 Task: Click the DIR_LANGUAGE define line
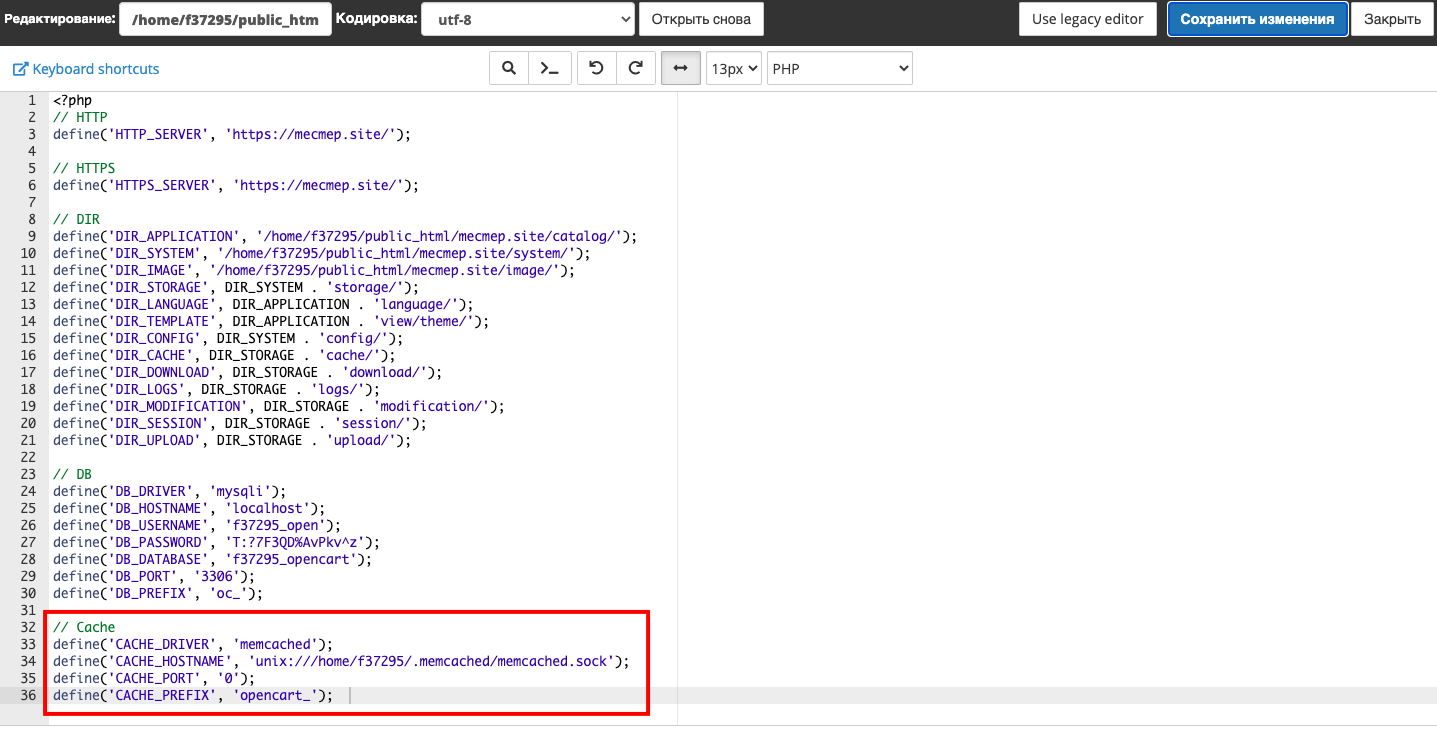[x=263, y=304]
